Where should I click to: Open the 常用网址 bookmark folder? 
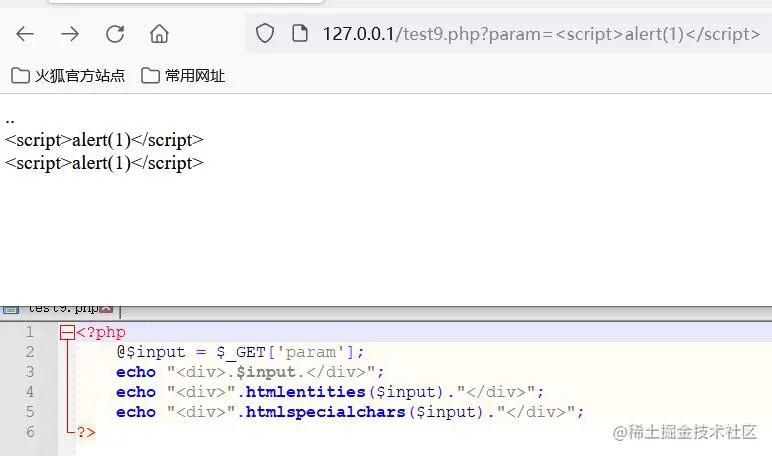tap(183, 76)
